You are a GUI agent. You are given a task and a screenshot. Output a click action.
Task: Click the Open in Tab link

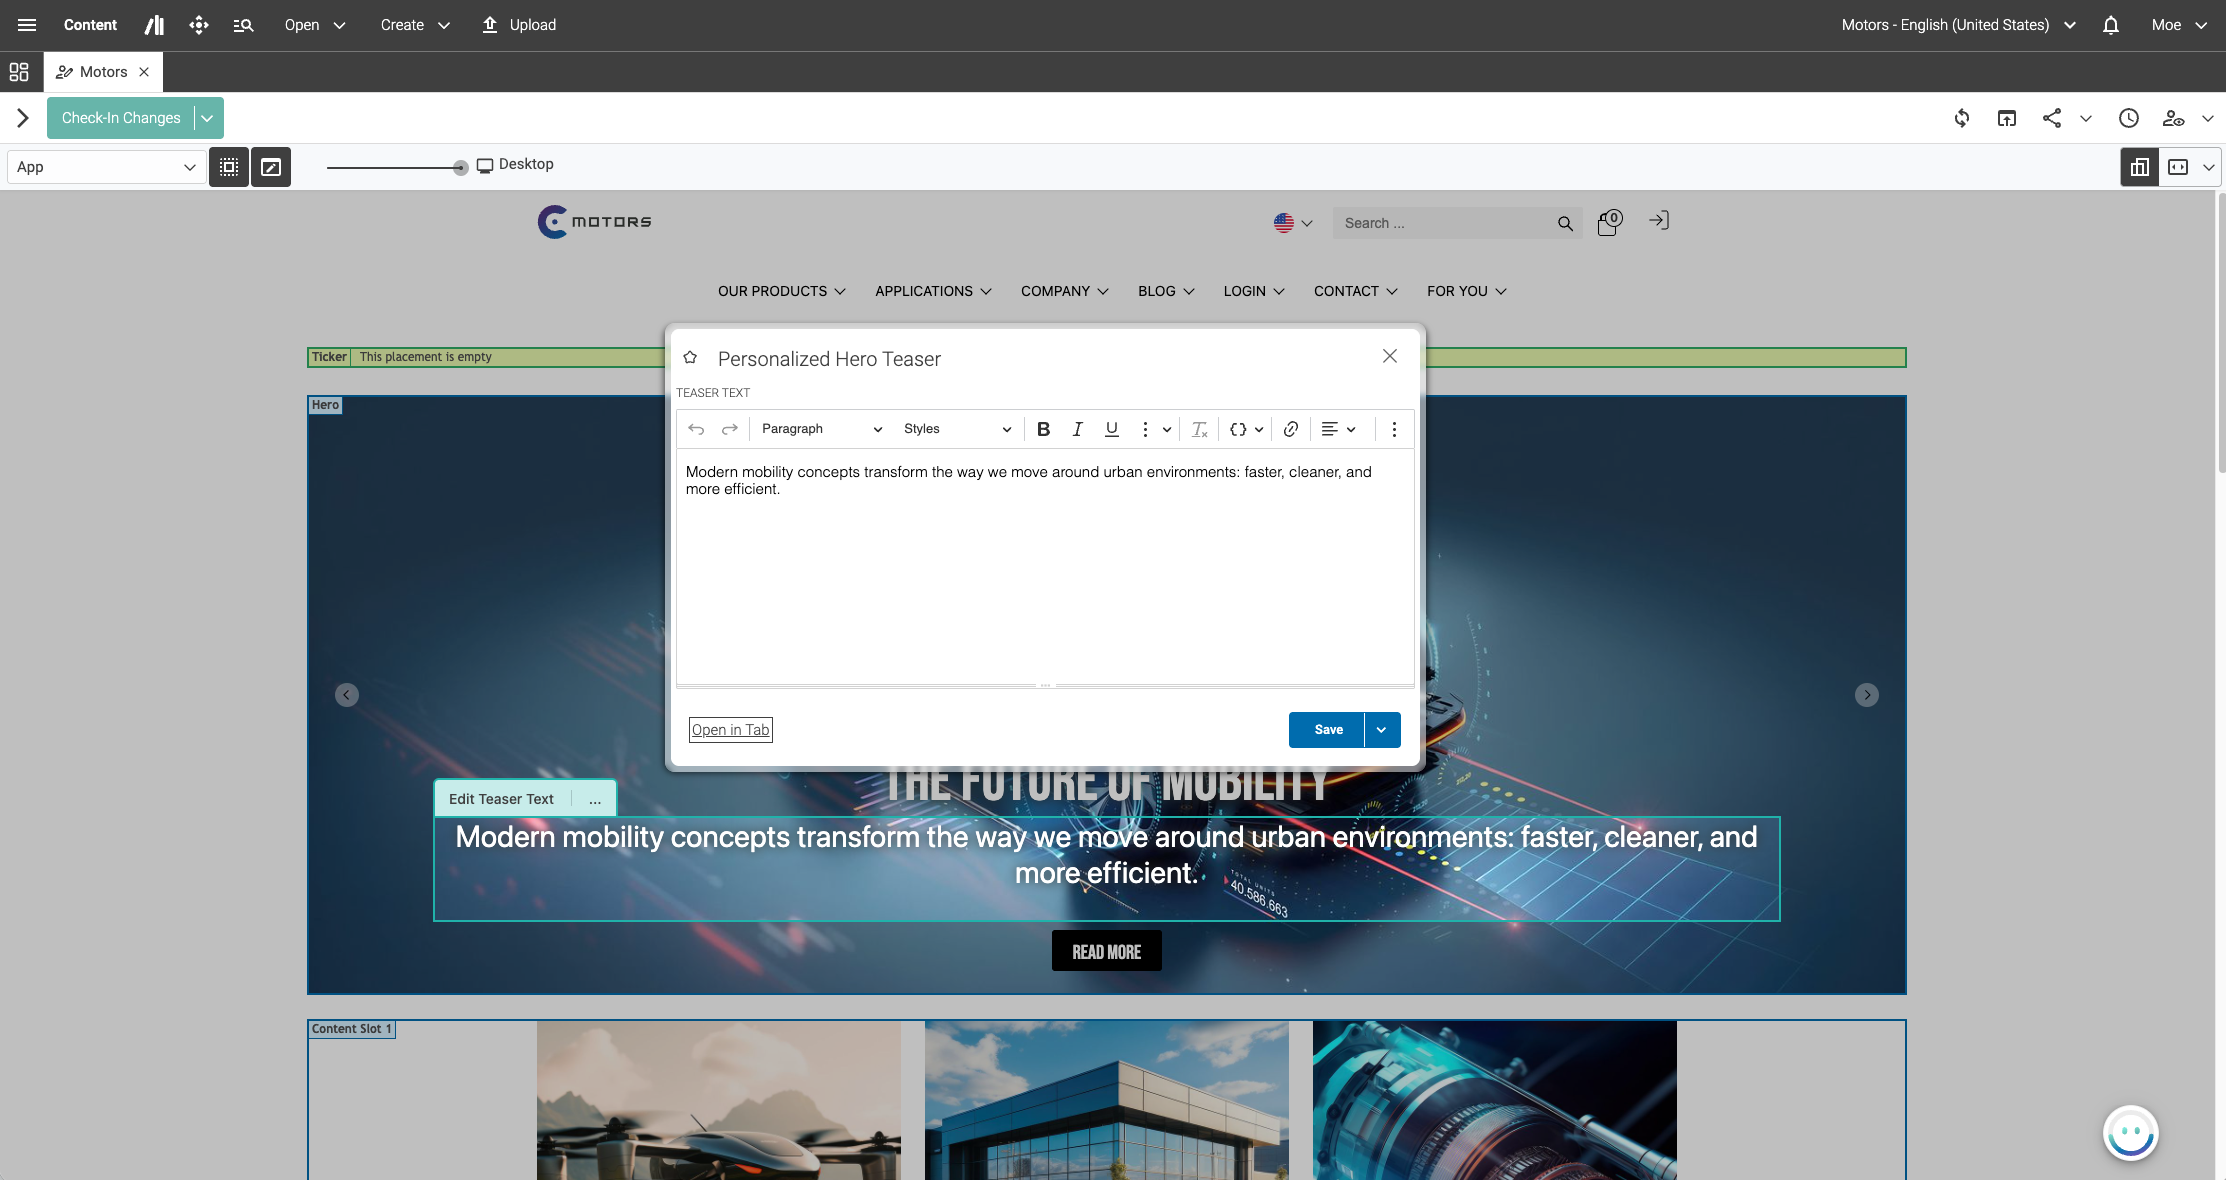[x=730, y=730]
